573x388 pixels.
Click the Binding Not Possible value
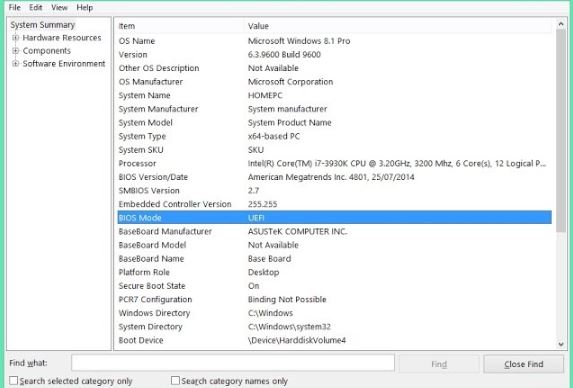287,299
